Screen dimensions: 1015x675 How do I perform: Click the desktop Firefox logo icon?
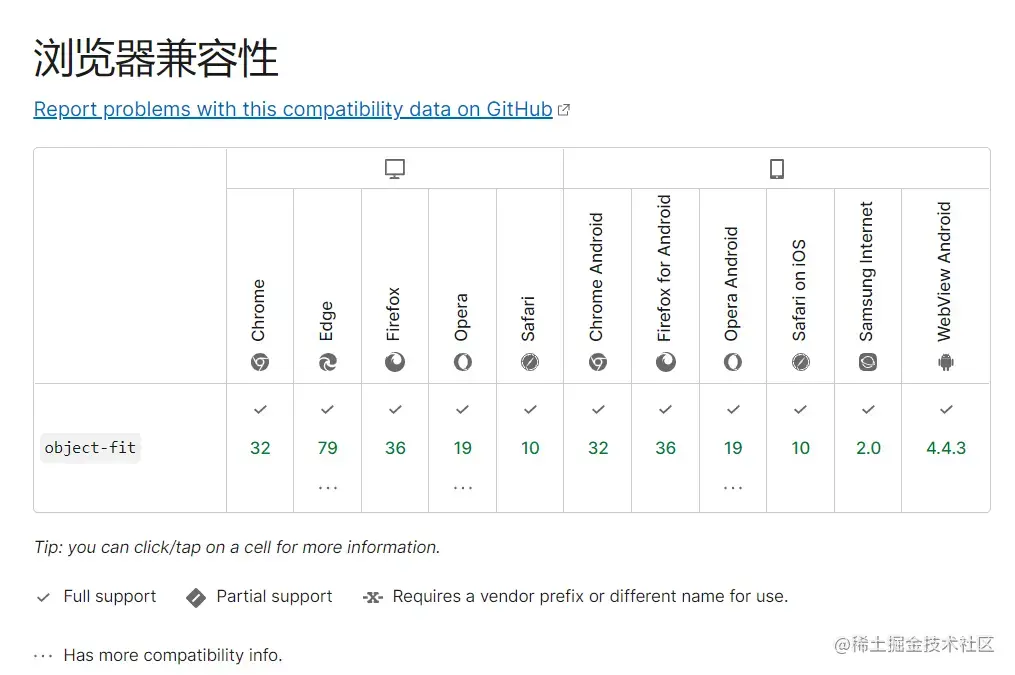[395, 363]
